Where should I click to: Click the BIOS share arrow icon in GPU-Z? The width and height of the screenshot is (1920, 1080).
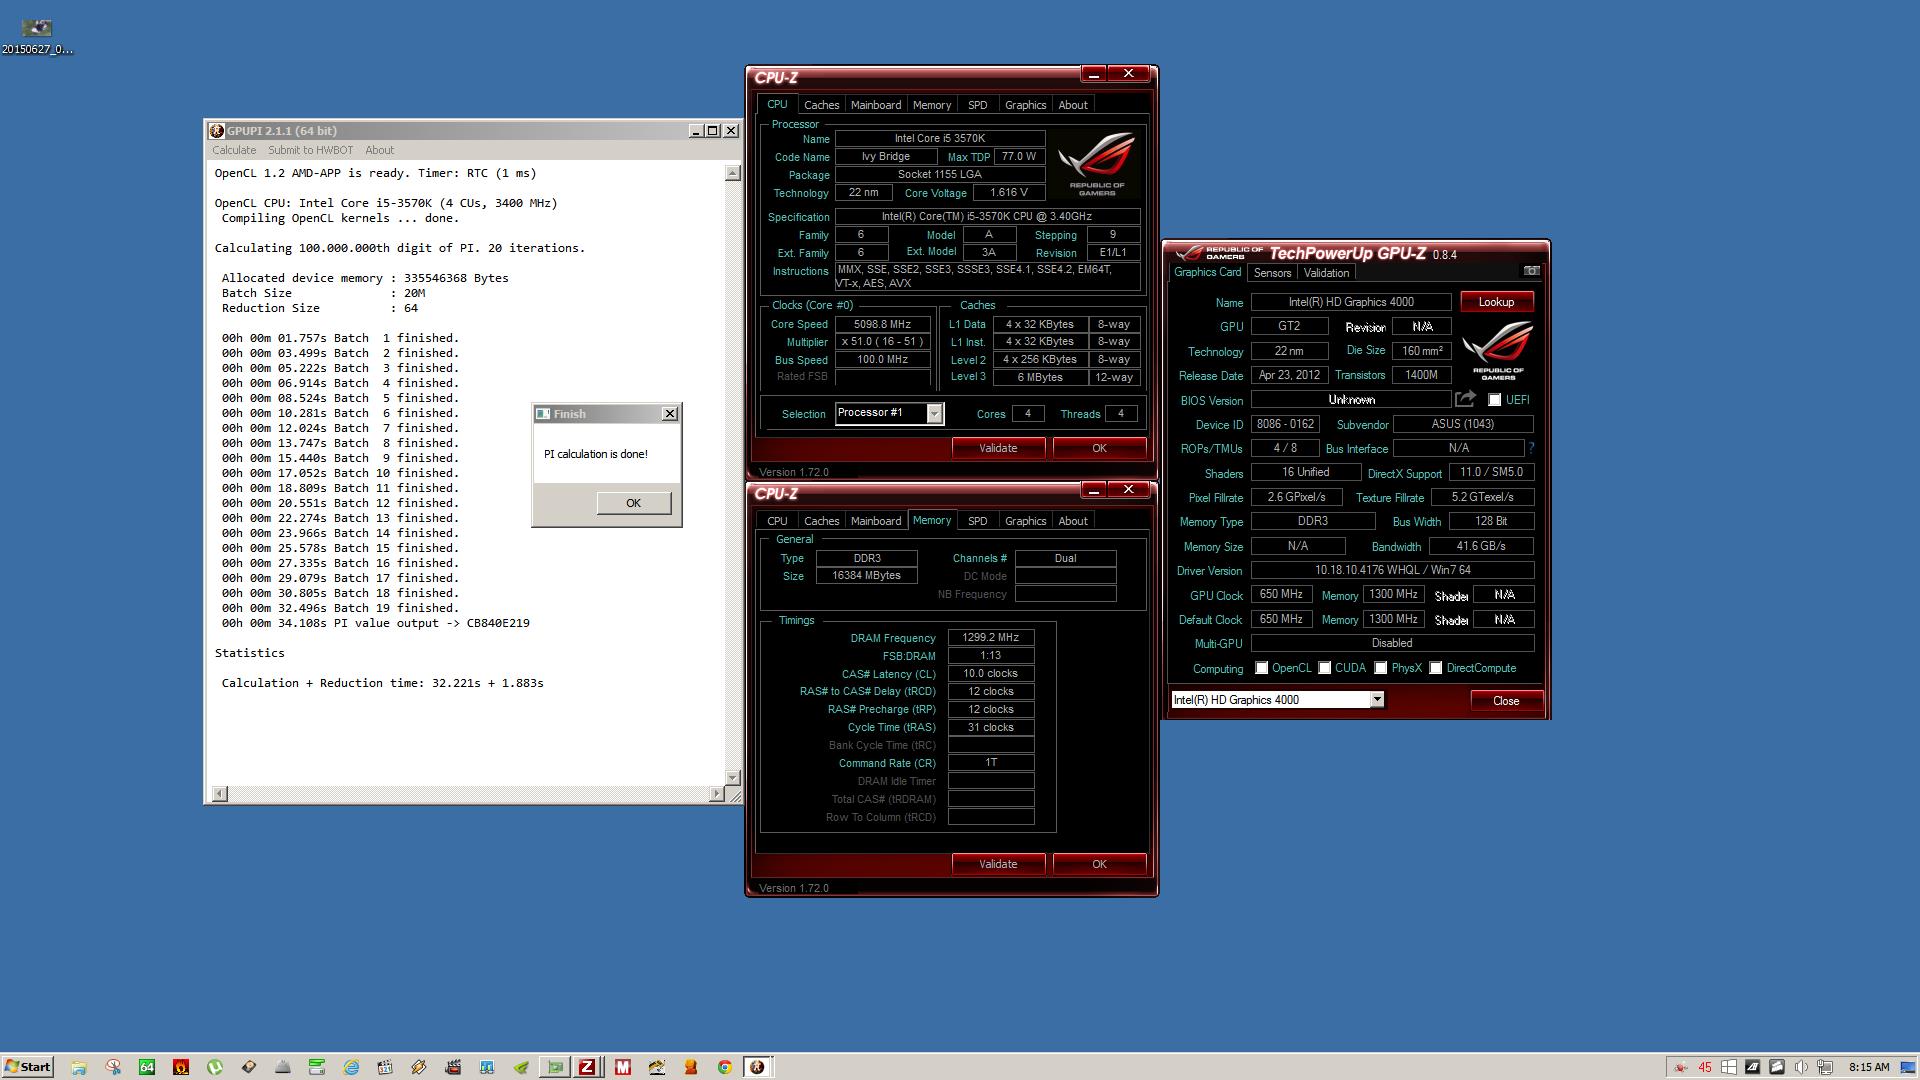click(1465, 399)
